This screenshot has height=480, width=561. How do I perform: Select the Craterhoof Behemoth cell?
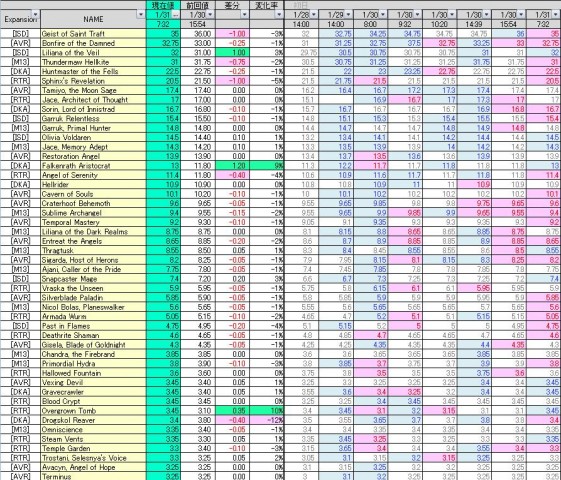(93, 203)
